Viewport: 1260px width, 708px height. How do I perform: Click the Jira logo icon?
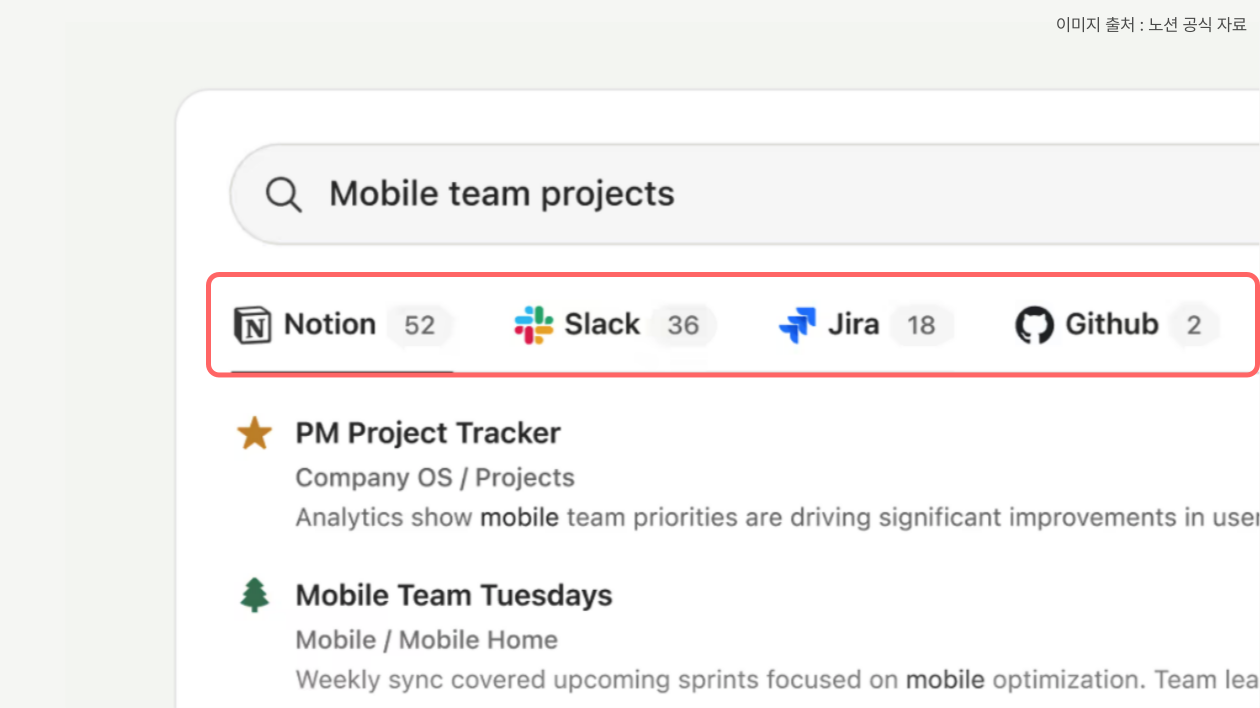(797, 325)
